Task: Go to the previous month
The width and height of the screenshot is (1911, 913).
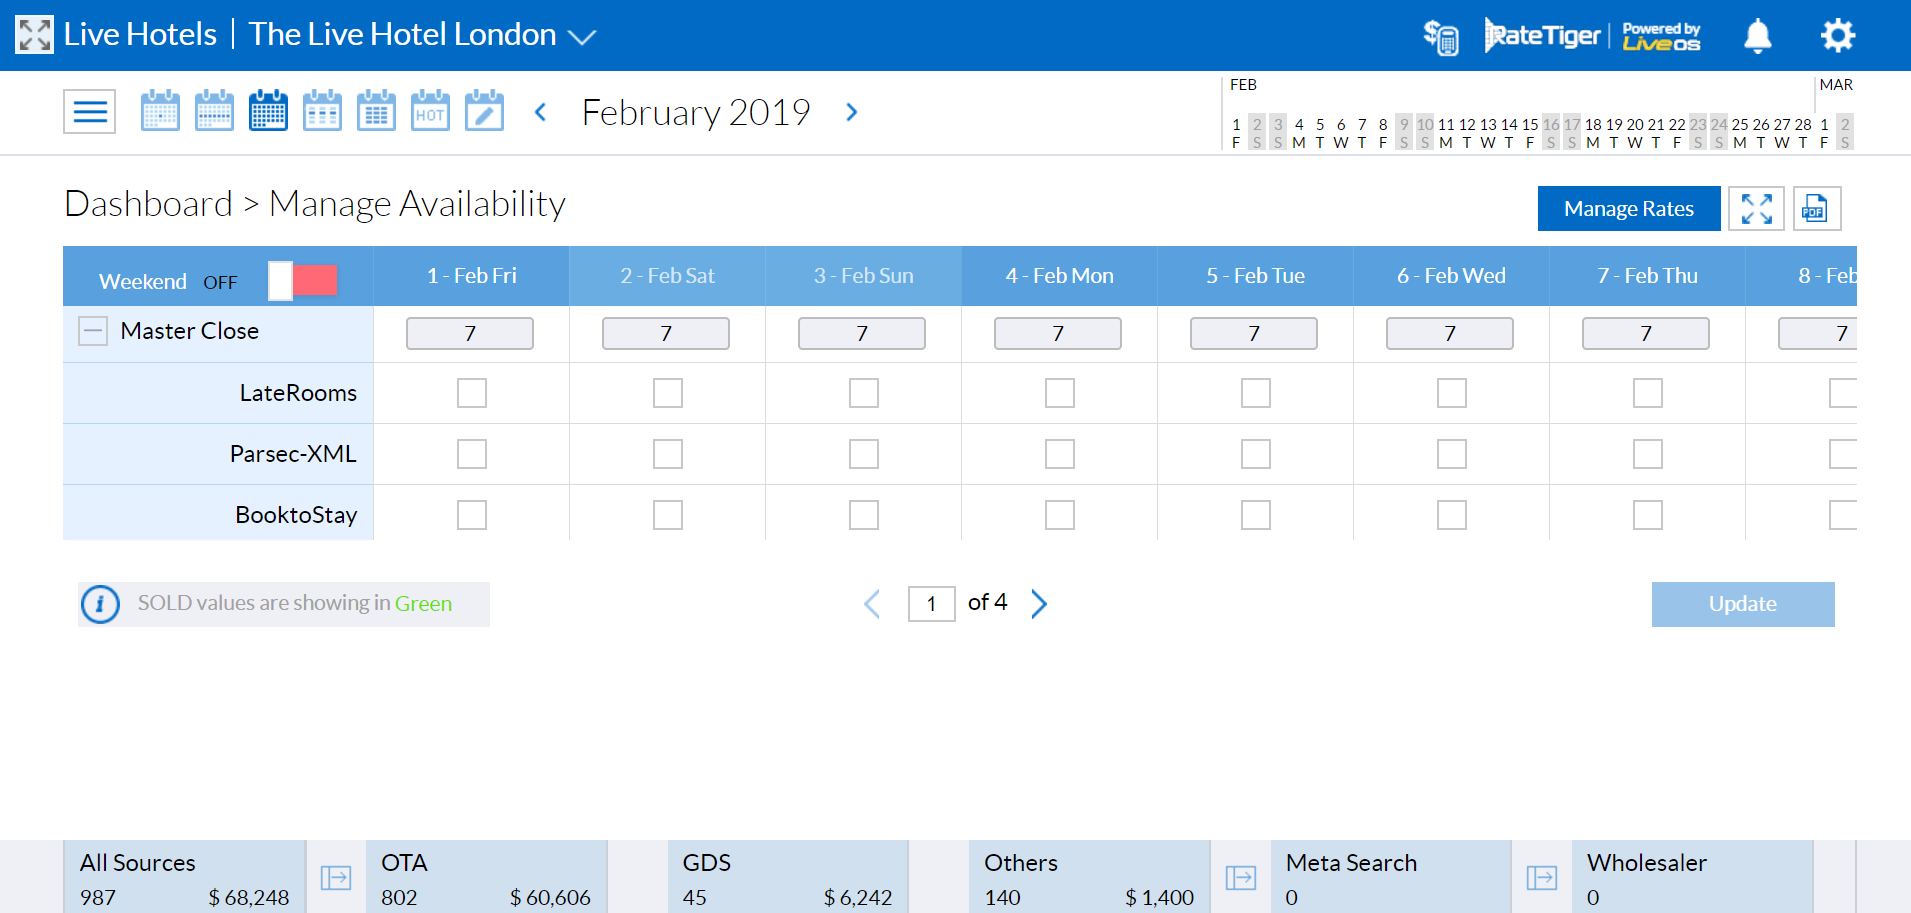Action: [x=540, y=112]
